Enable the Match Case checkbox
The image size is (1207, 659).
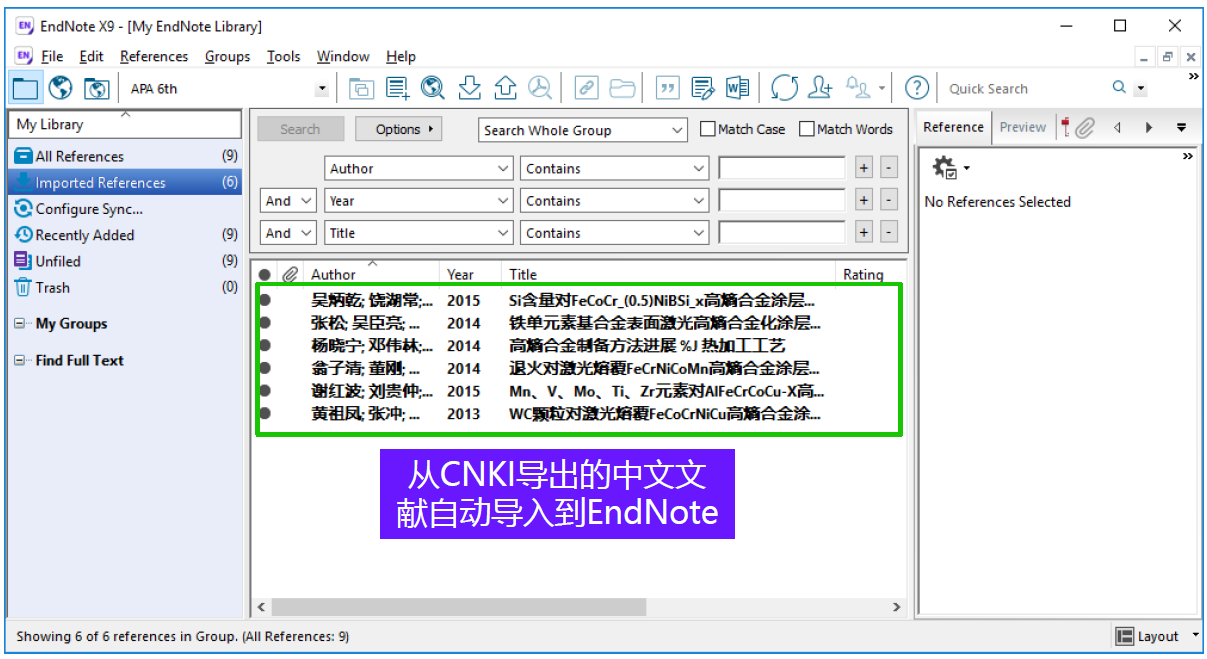coord(708,129)
